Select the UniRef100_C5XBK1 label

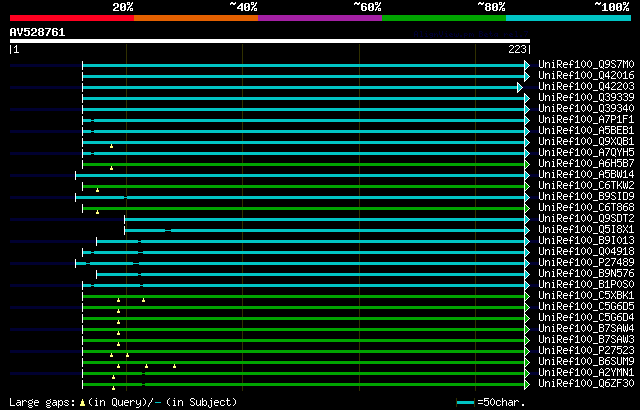click(x=586, y=296)
